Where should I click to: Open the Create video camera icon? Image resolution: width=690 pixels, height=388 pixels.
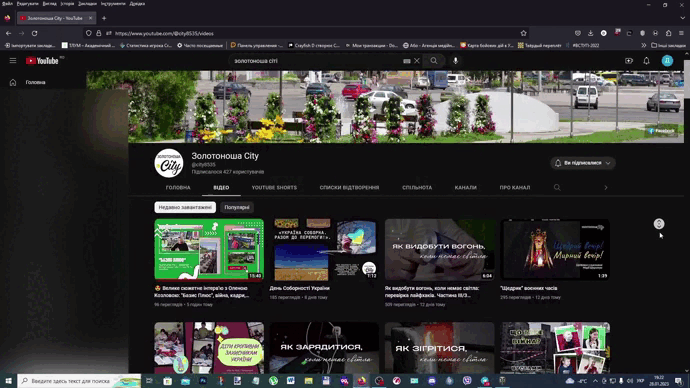coord(629,61)
